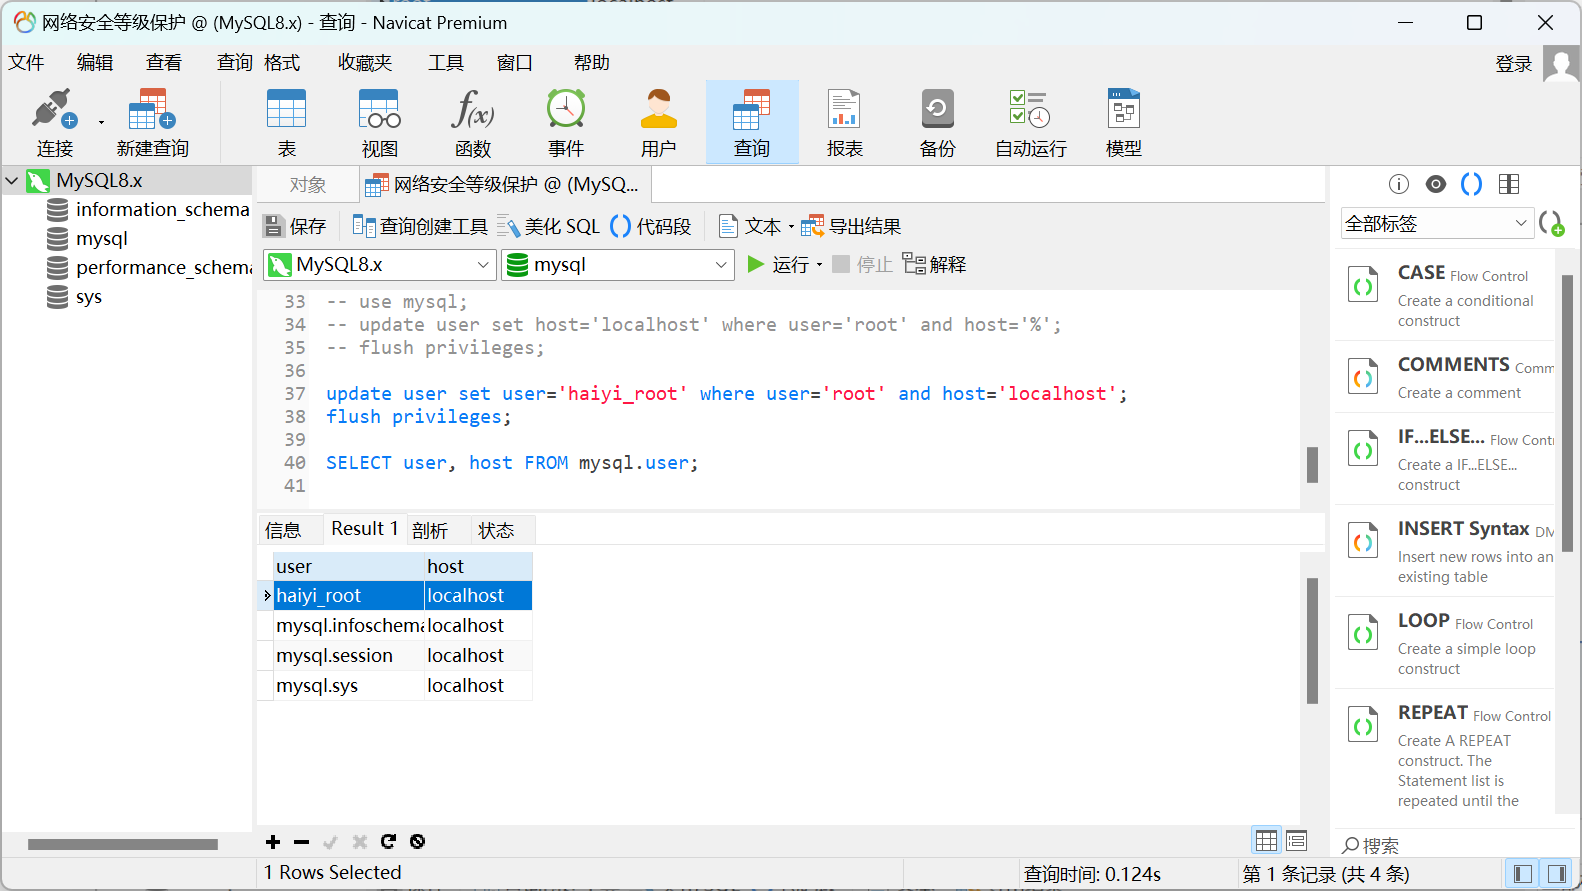Open the 模型 (Model) toolbar icon
Viewport: 1582px width, 891px height.
coord(1123,122)
